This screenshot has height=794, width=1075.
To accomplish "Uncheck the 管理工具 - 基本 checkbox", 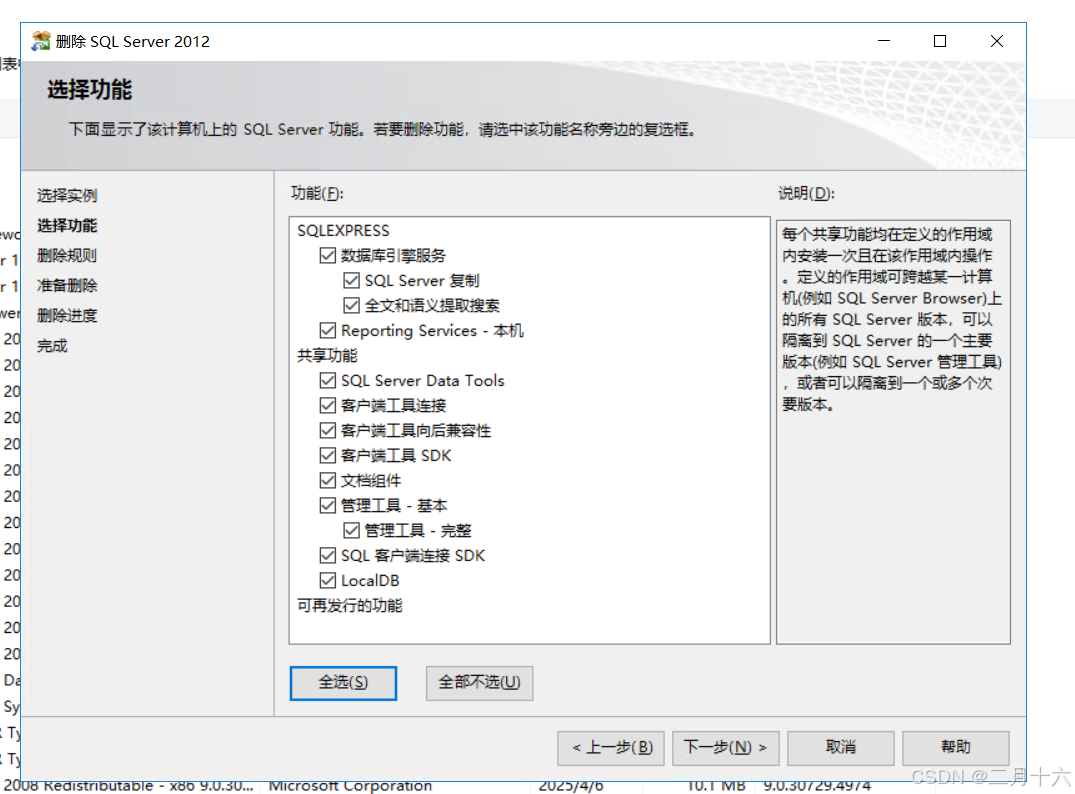I will [x=328, y=505].
